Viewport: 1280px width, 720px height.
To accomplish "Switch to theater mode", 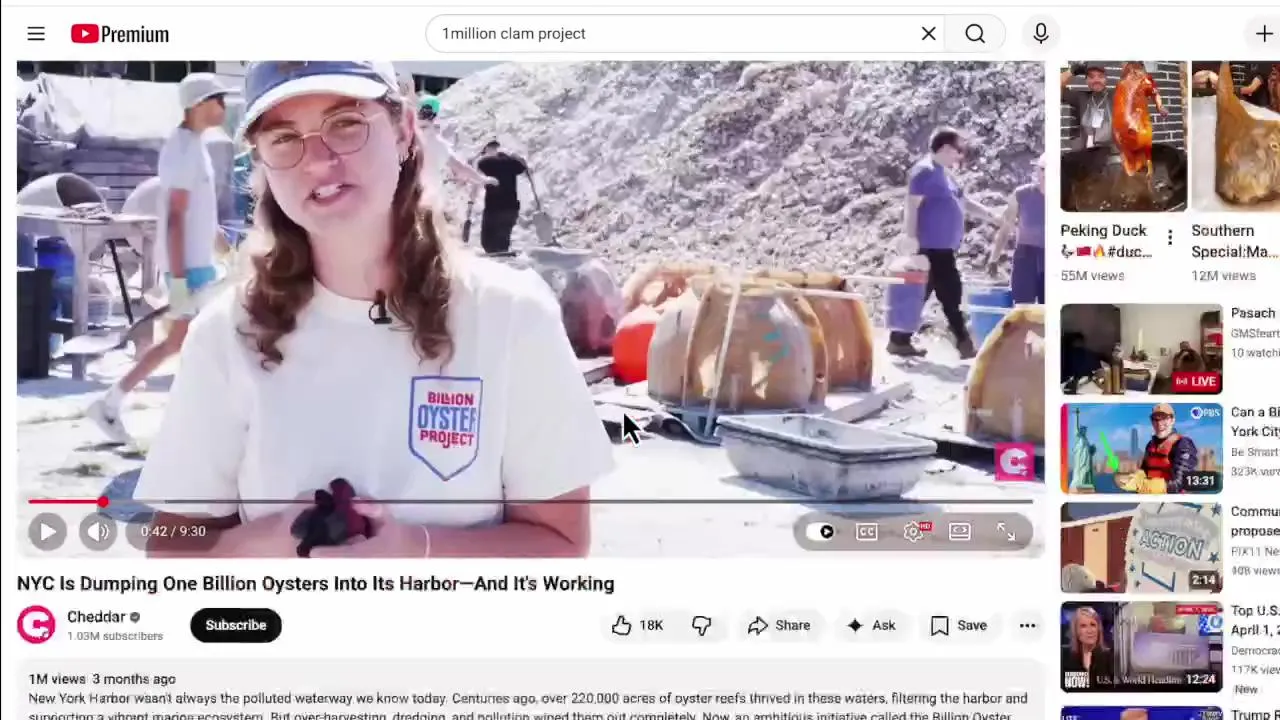I will click(960, 532).
